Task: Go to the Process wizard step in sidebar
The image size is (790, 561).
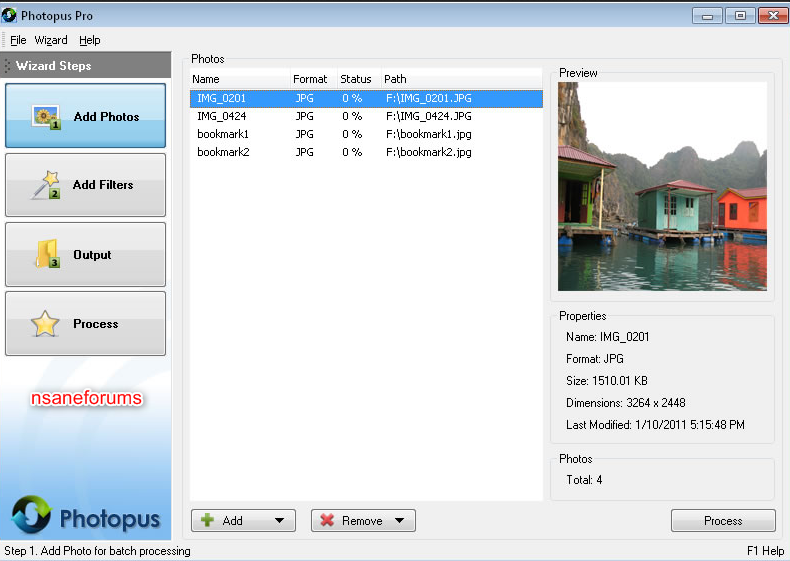Action: (85, 324)
